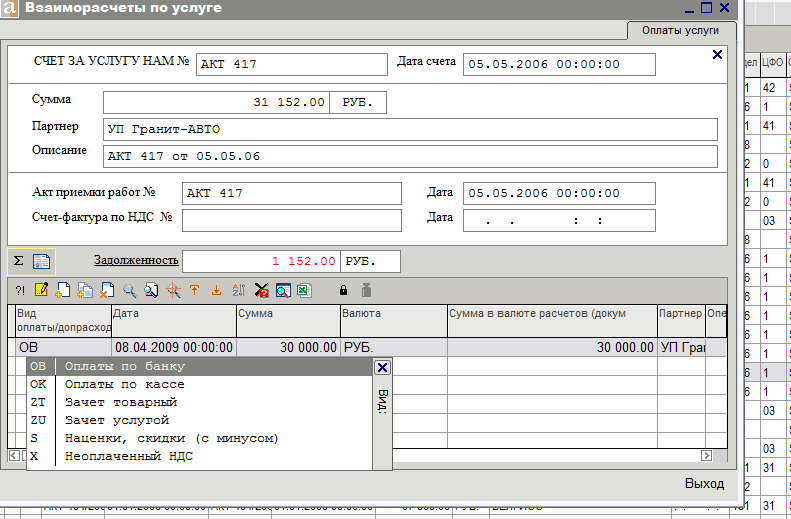Open the document form icon beside Sigma

click(41, 261)
